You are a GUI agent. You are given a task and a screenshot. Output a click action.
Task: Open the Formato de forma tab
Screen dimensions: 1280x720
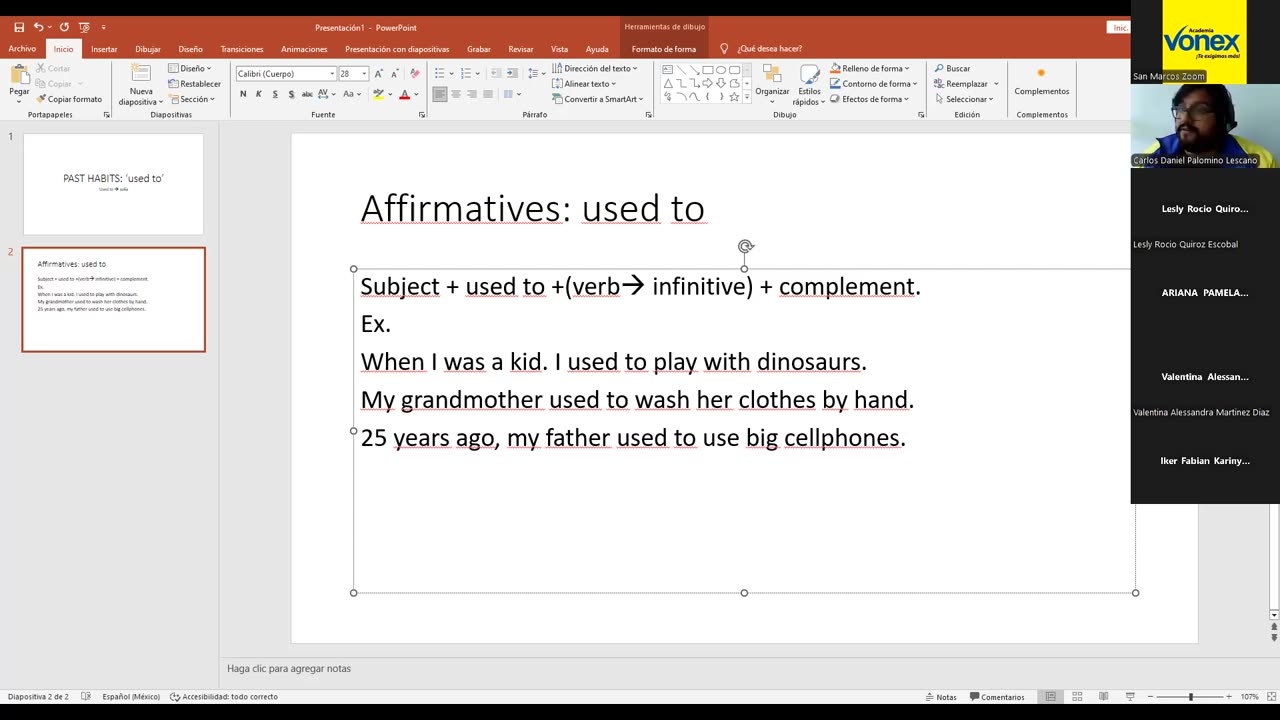pos(664,48)
